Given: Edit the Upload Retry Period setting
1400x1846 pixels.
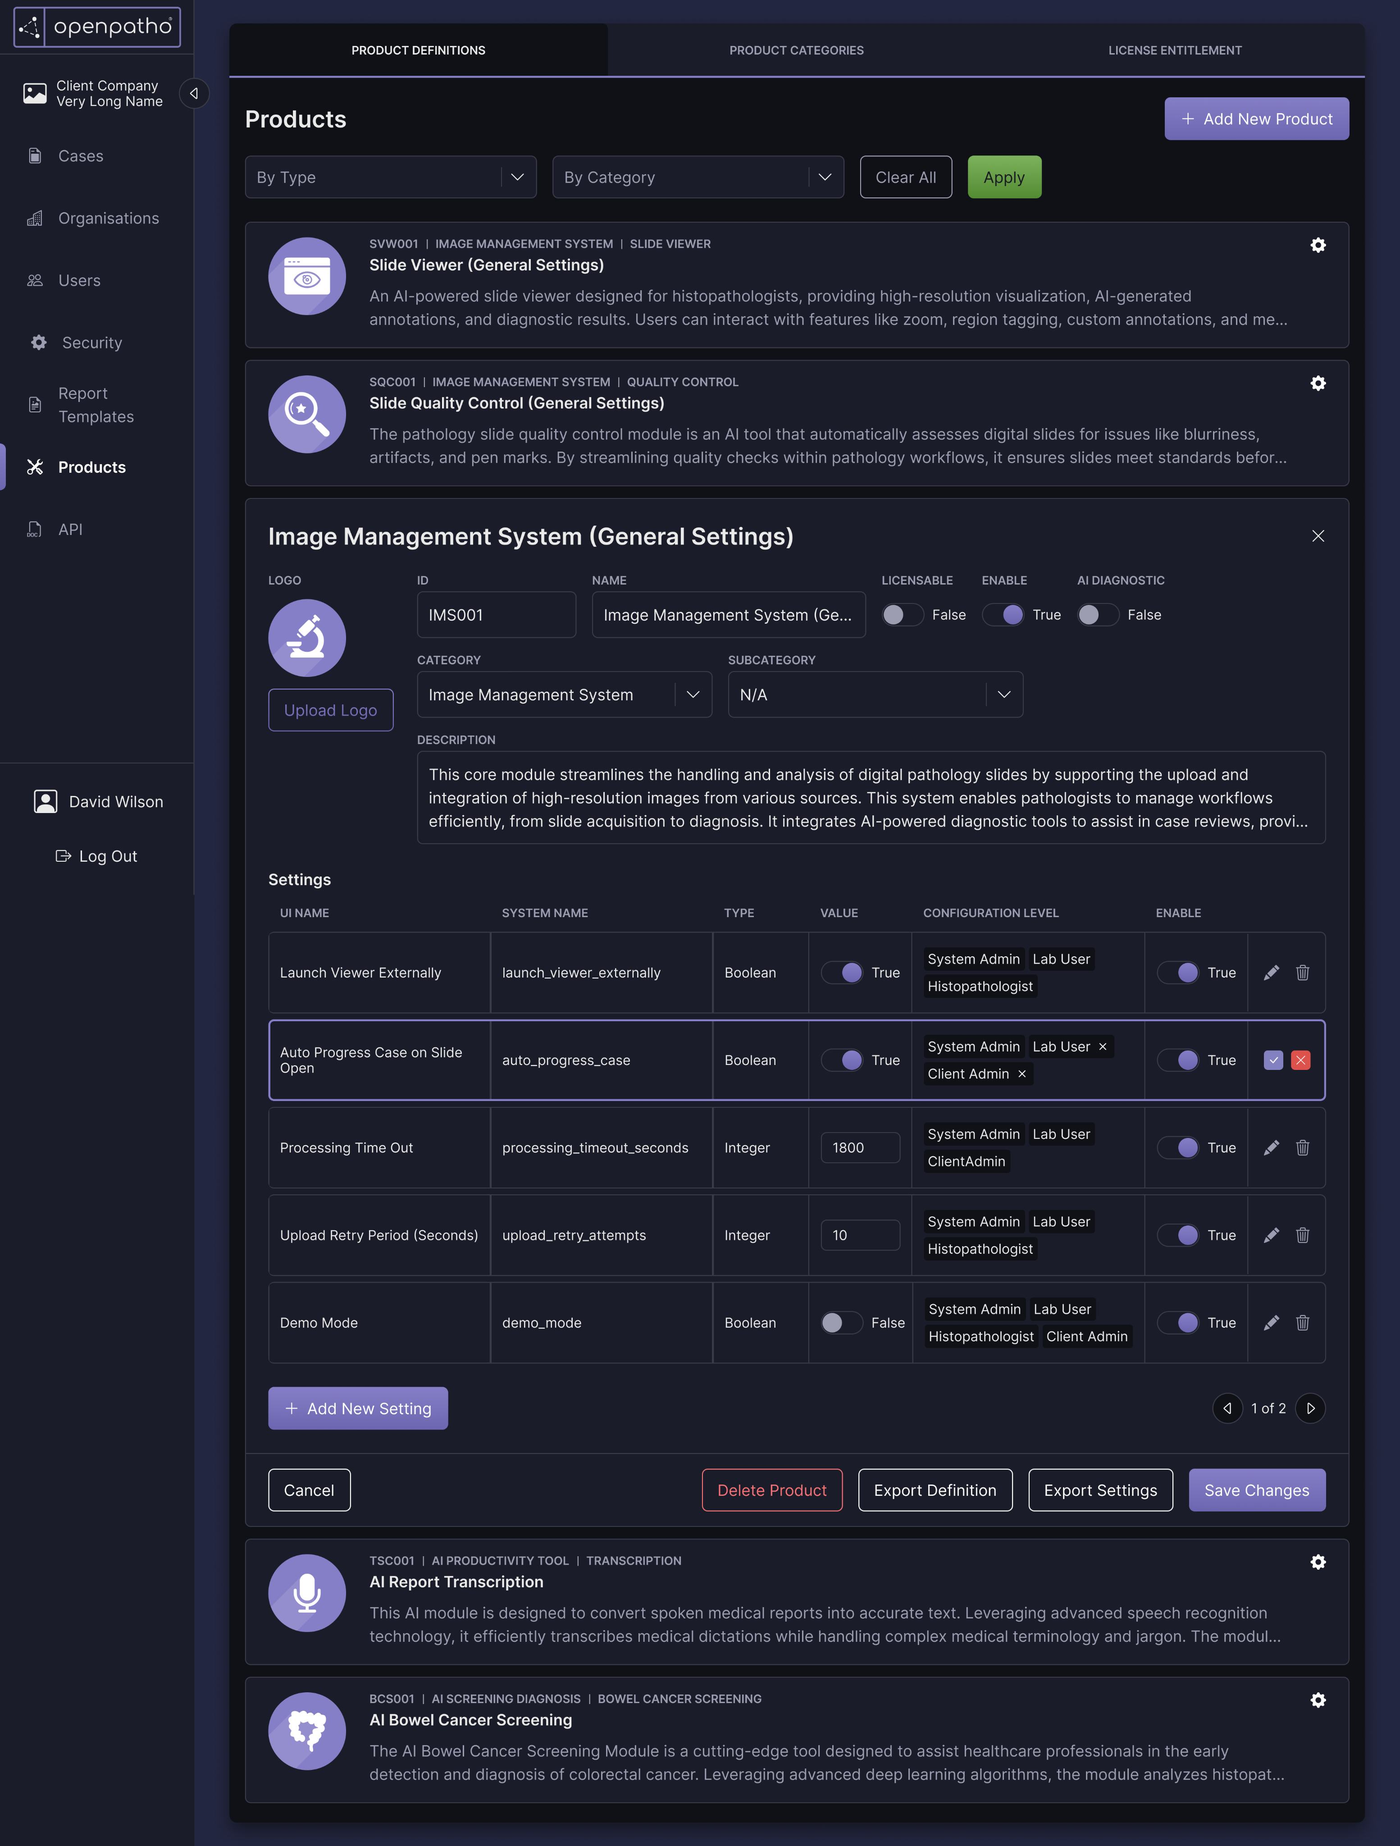Looking at the screenshot, I should click(1271, 1235).
